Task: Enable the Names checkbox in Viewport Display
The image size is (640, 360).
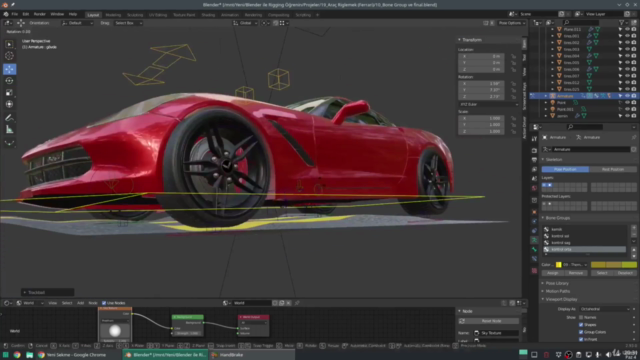Action: (581, 318)
